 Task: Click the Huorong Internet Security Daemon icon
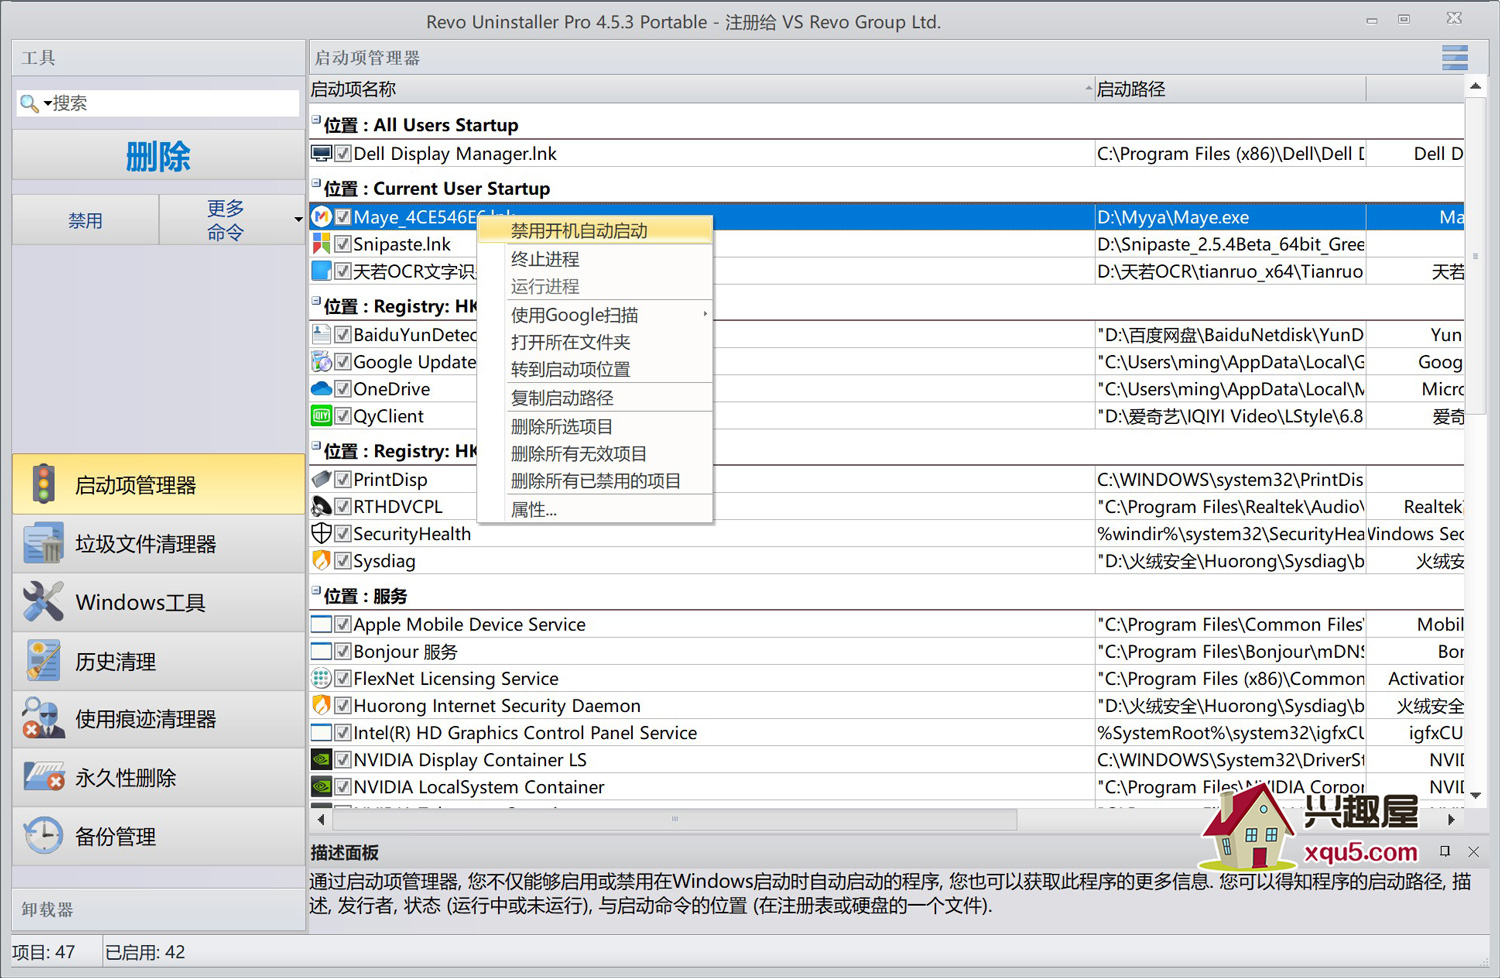(321, 706)
